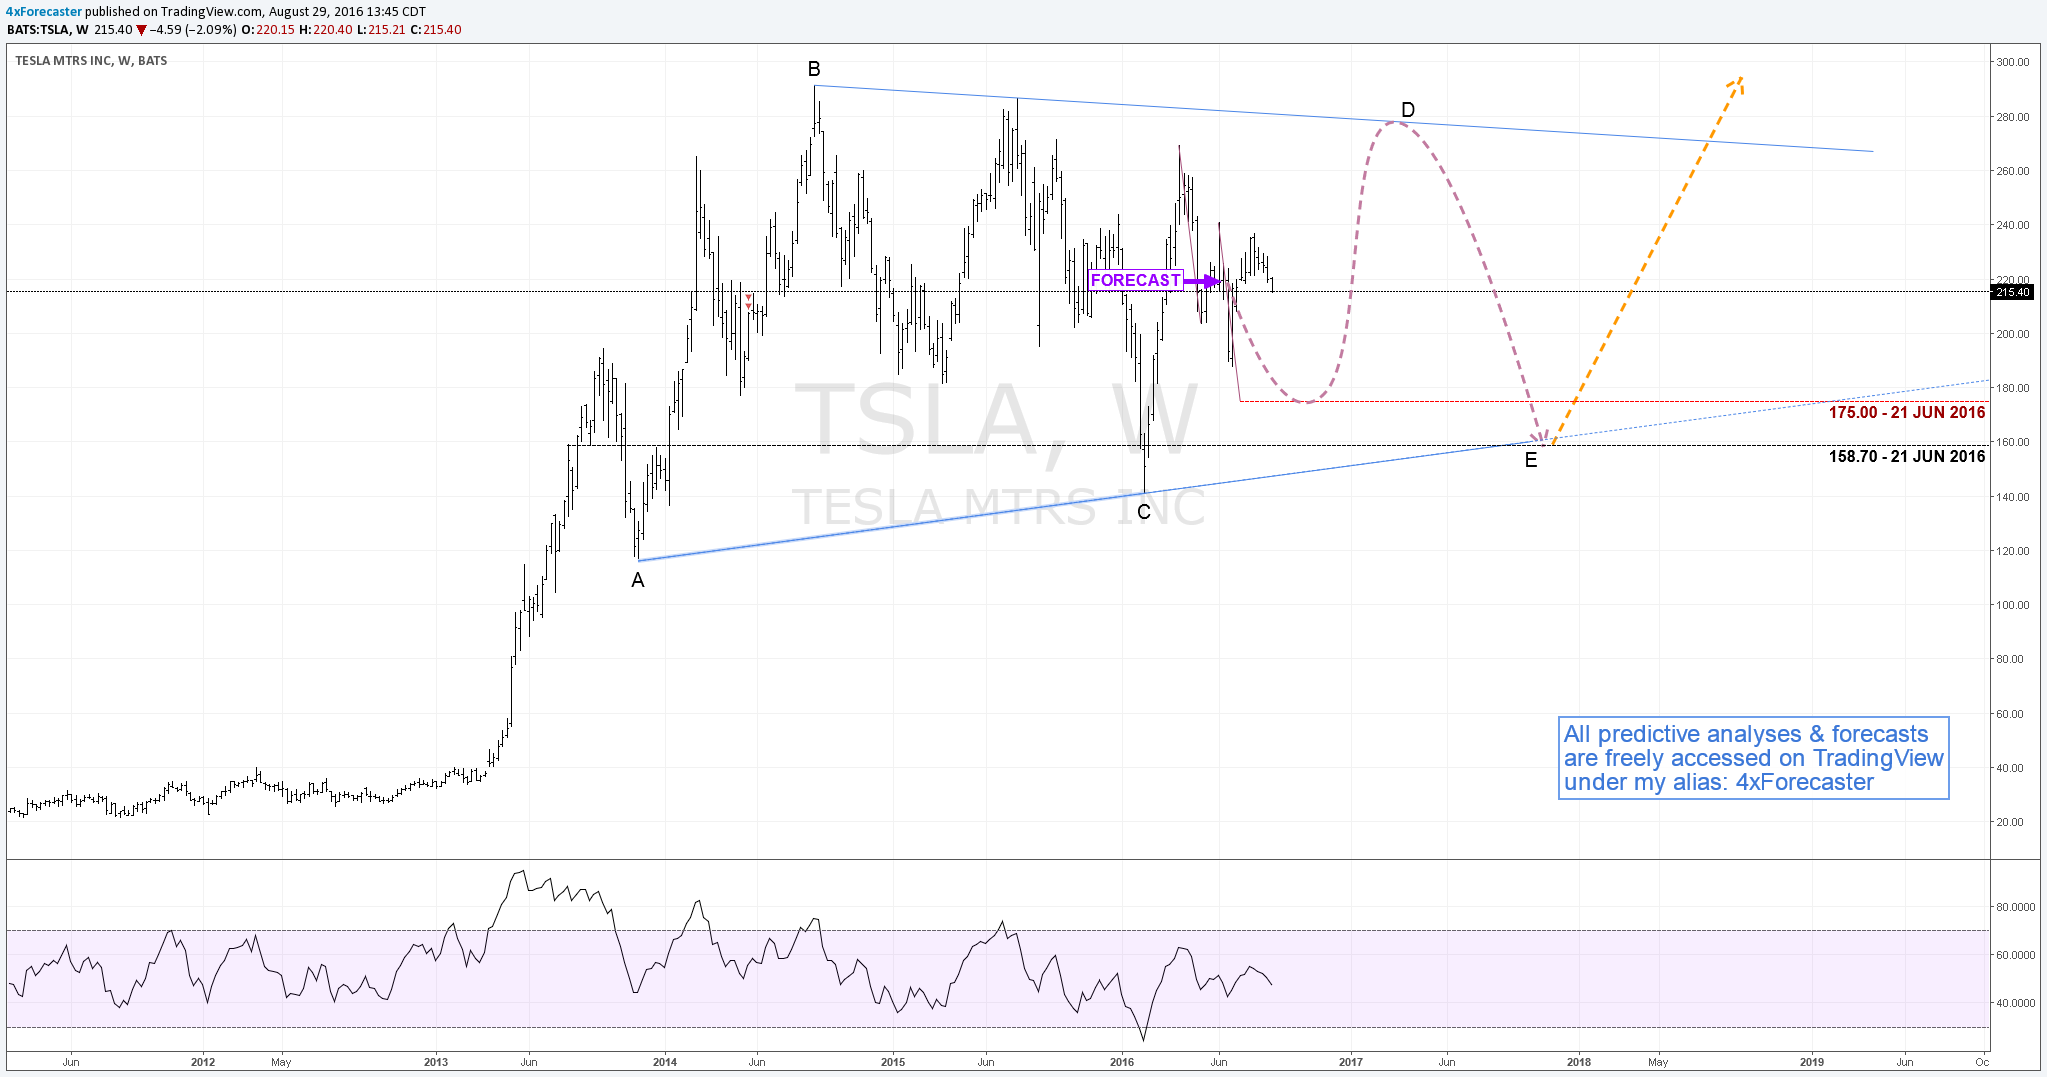Click the 120.00 price axis label
Screen dimensions: 2047x1077
click(2013, 551)
